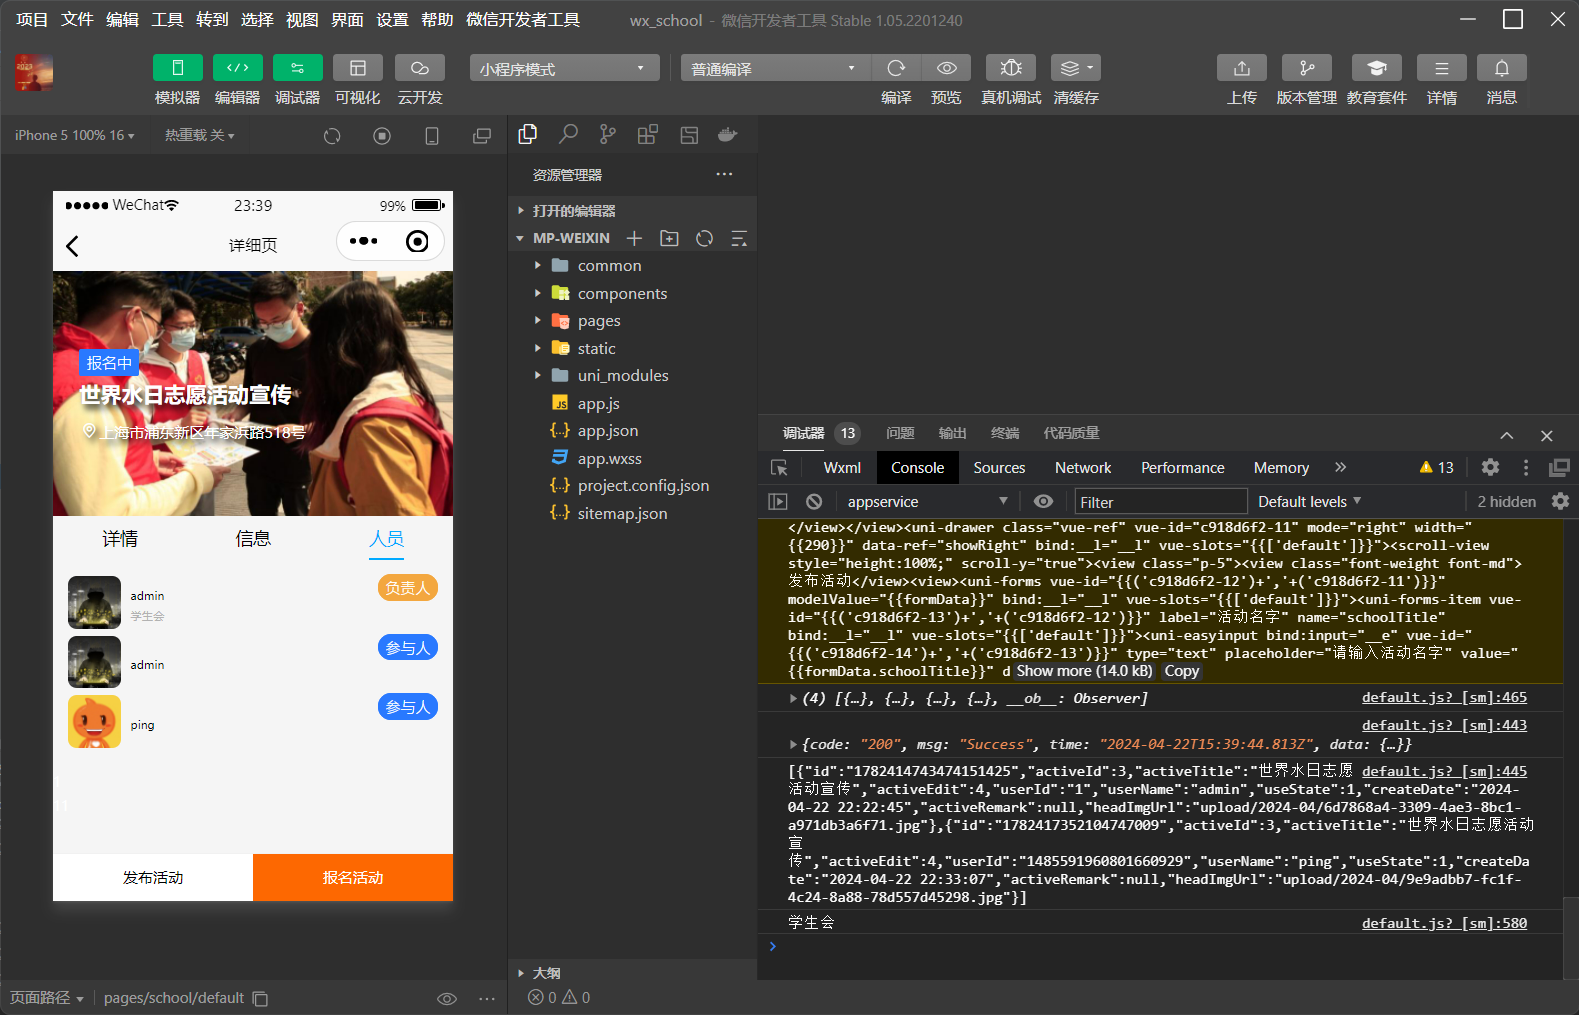
Task: Open the 教育套件 education kit
Action: point(1377,67)
